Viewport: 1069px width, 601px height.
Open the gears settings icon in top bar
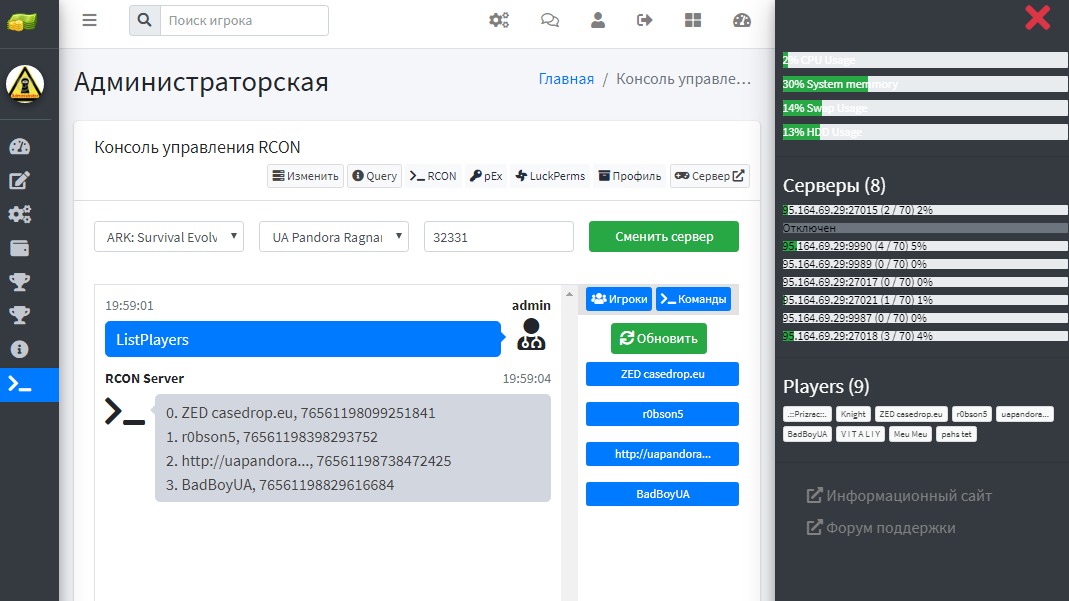point(499,20)
